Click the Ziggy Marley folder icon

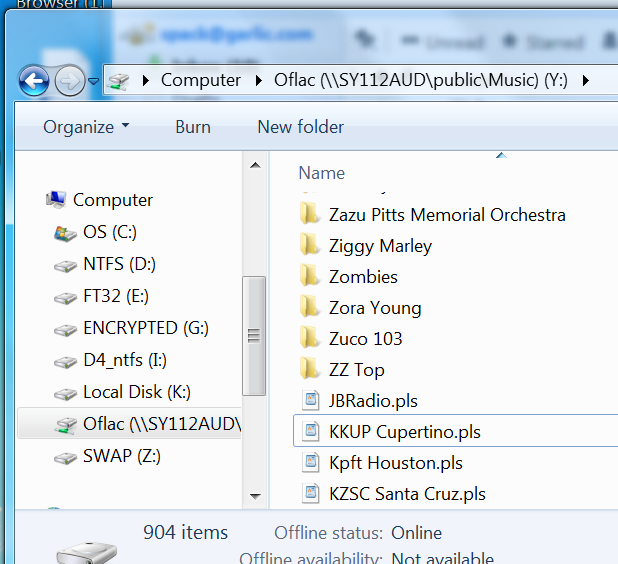(309, 244)
